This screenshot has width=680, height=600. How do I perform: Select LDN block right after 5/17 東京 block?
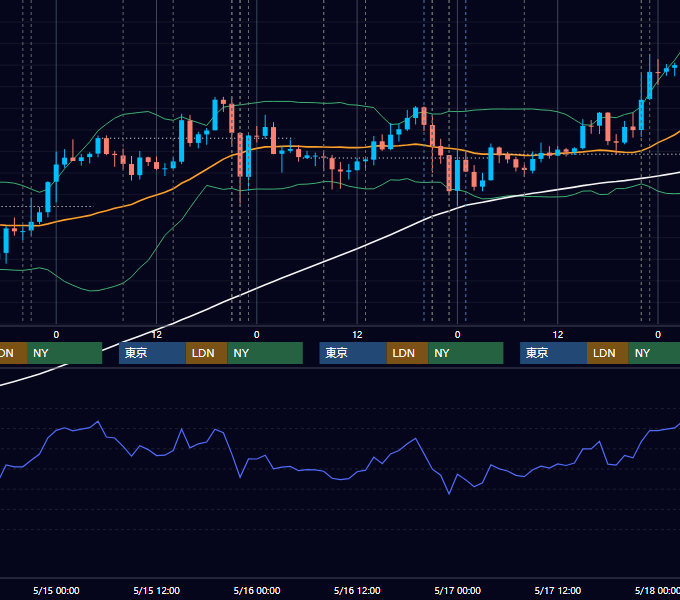pyautogui.click(x=608, y=353)
